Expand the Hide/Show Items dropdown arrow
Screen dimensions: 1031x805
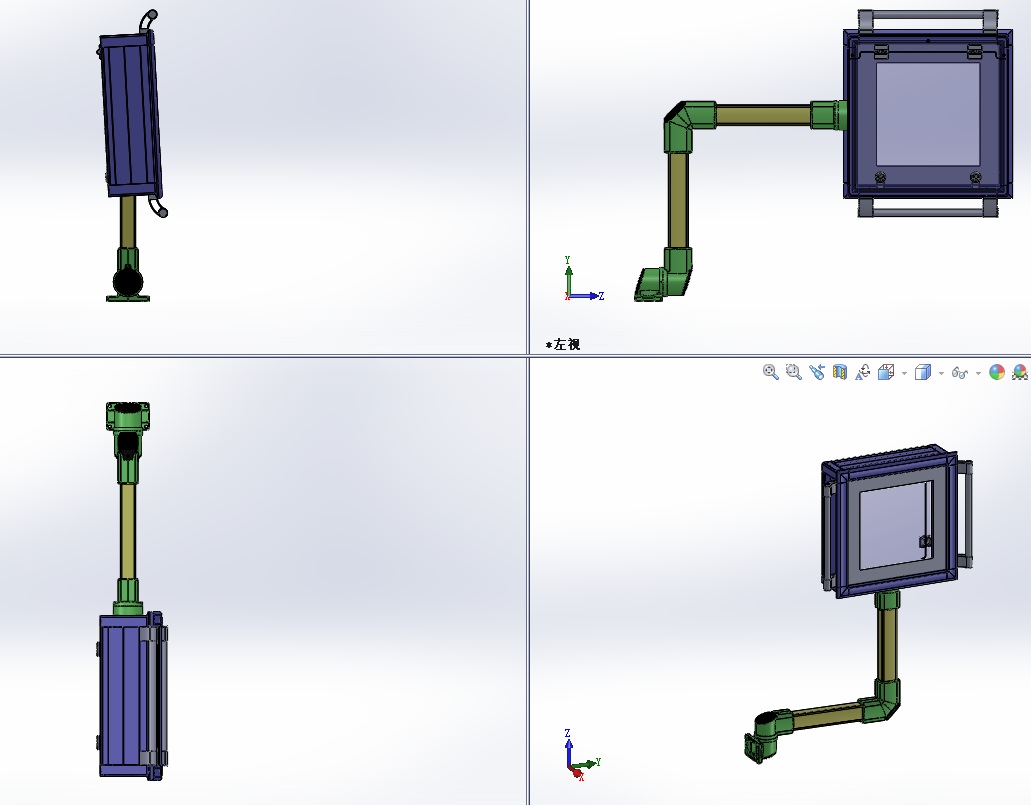(978, 374)
